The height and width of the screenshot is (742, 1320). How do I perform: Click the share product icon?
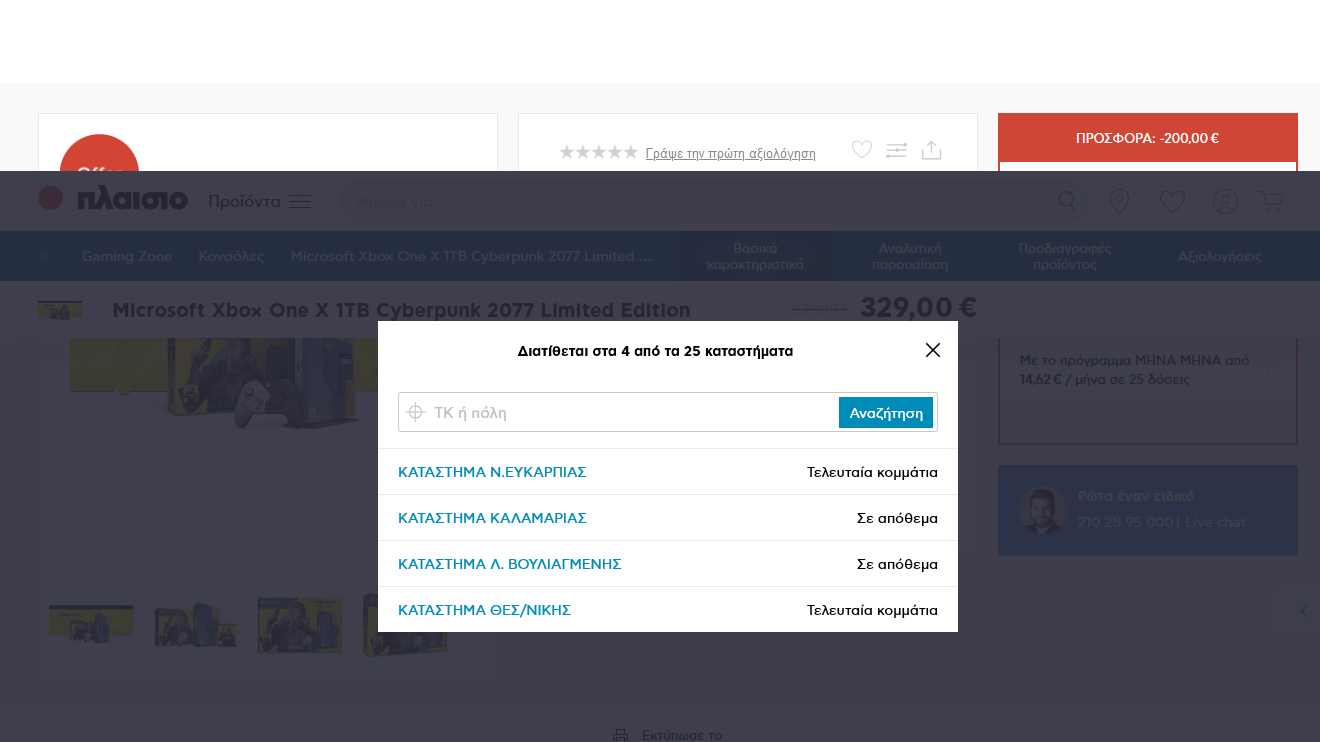931,150
